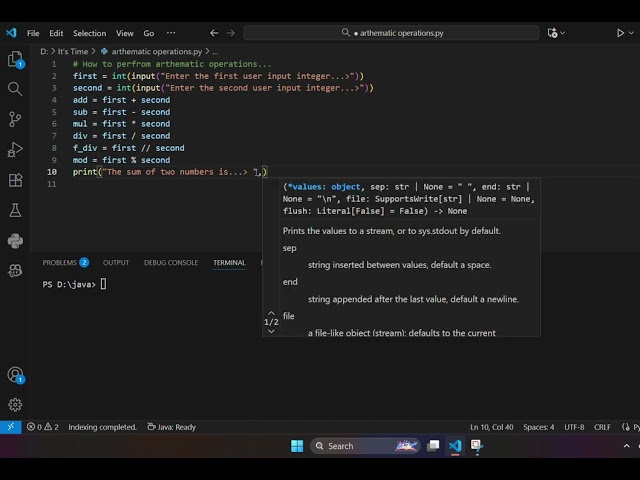Viewport: 640px width, 480px height.
Task: Select language mode braces icon in status bar
Action: [x=625, y=427]
